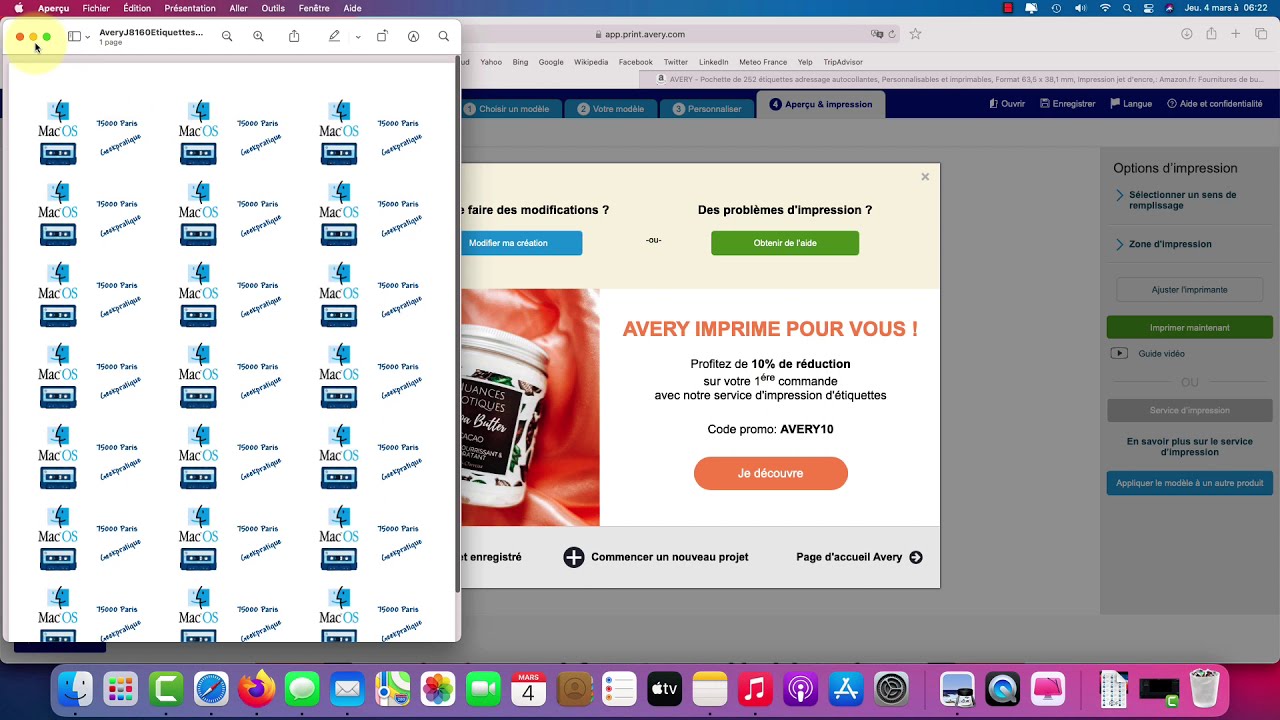Open sidebar view options dropdown arrow

(x=88, y=37)
